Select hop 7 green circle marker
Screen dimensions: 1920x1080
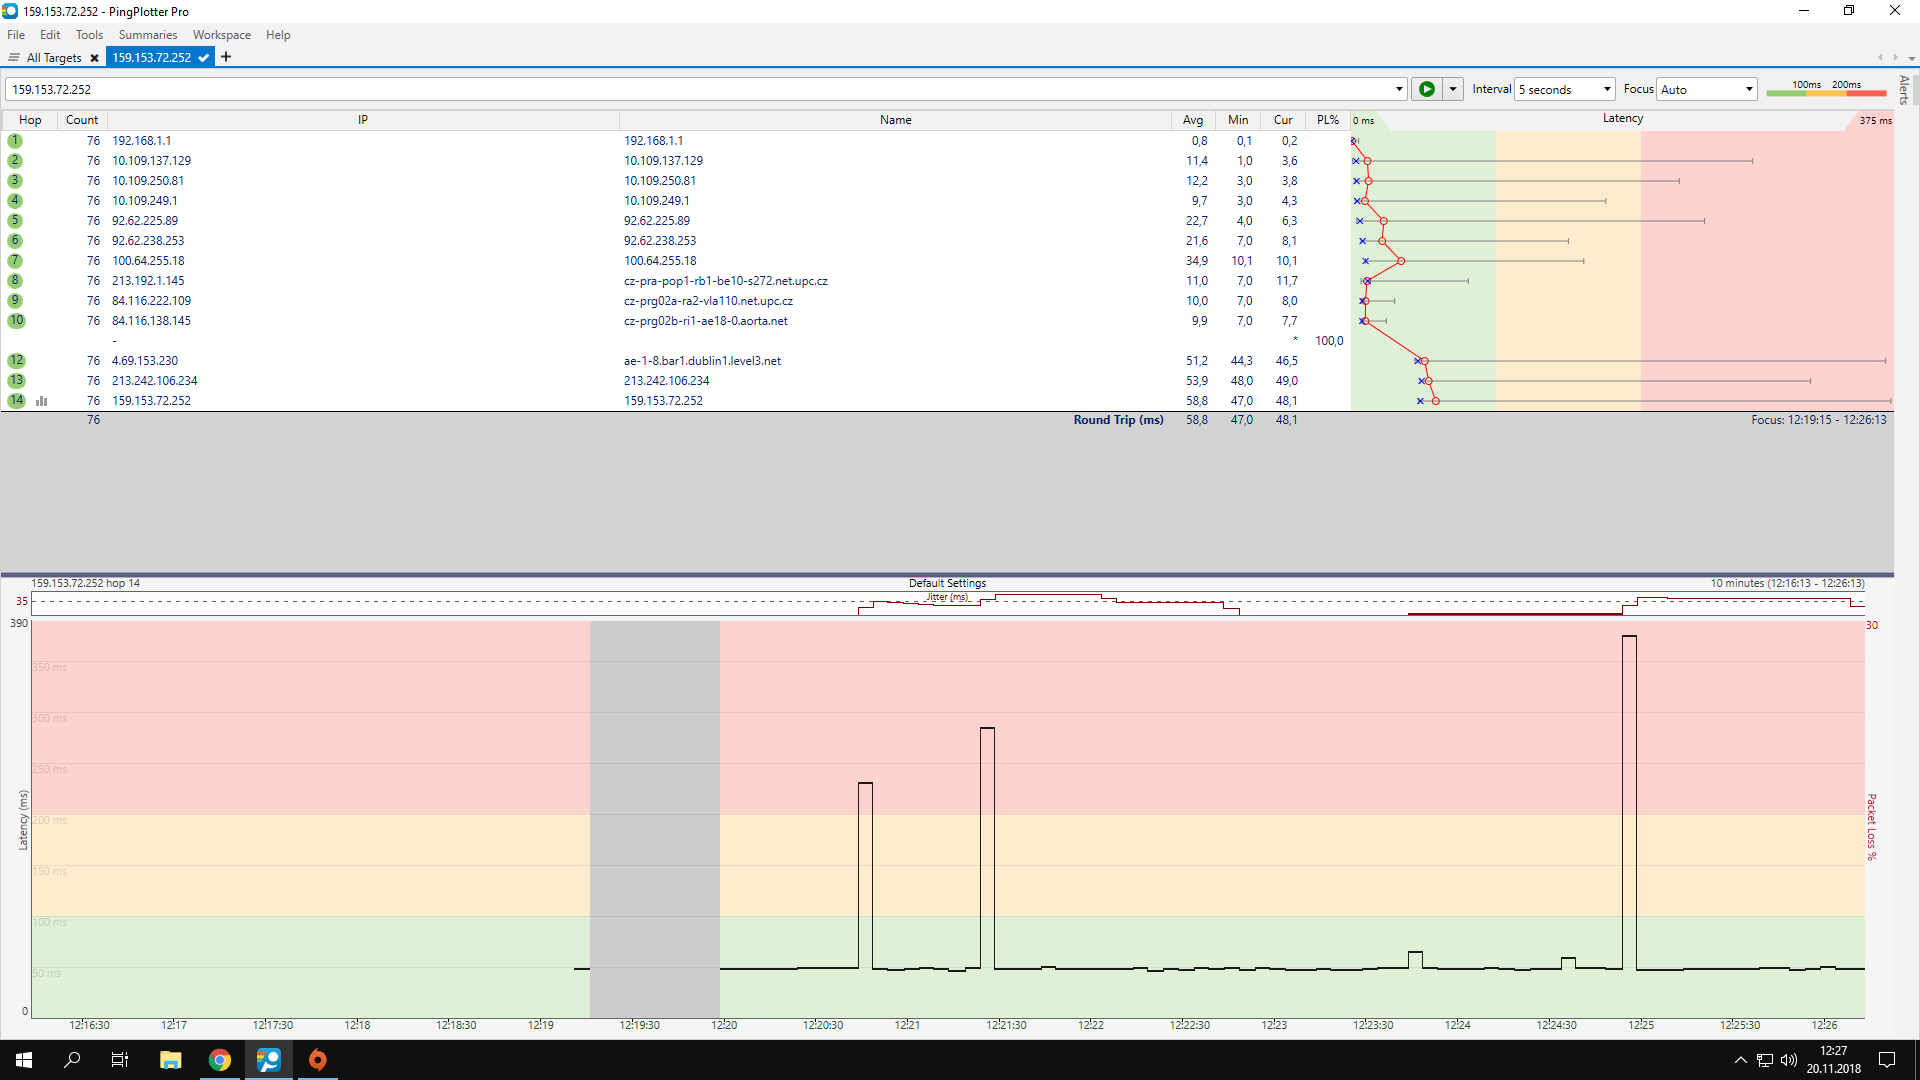click(x=15, y=261)
